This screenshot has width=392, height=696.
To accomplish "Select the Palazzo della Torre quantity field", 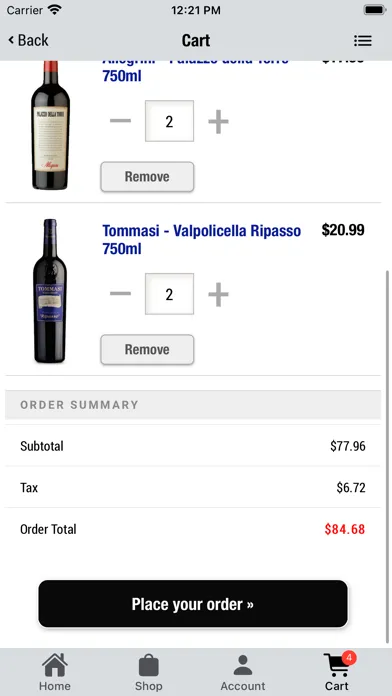I will [x=170, y=121].
